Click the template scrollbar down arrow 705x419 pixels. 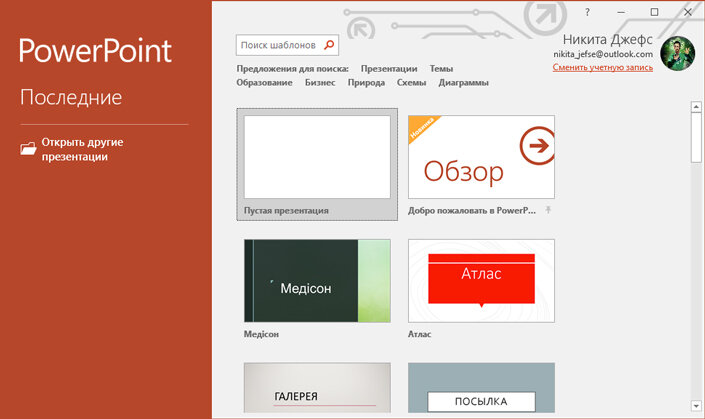pos(696,406)
